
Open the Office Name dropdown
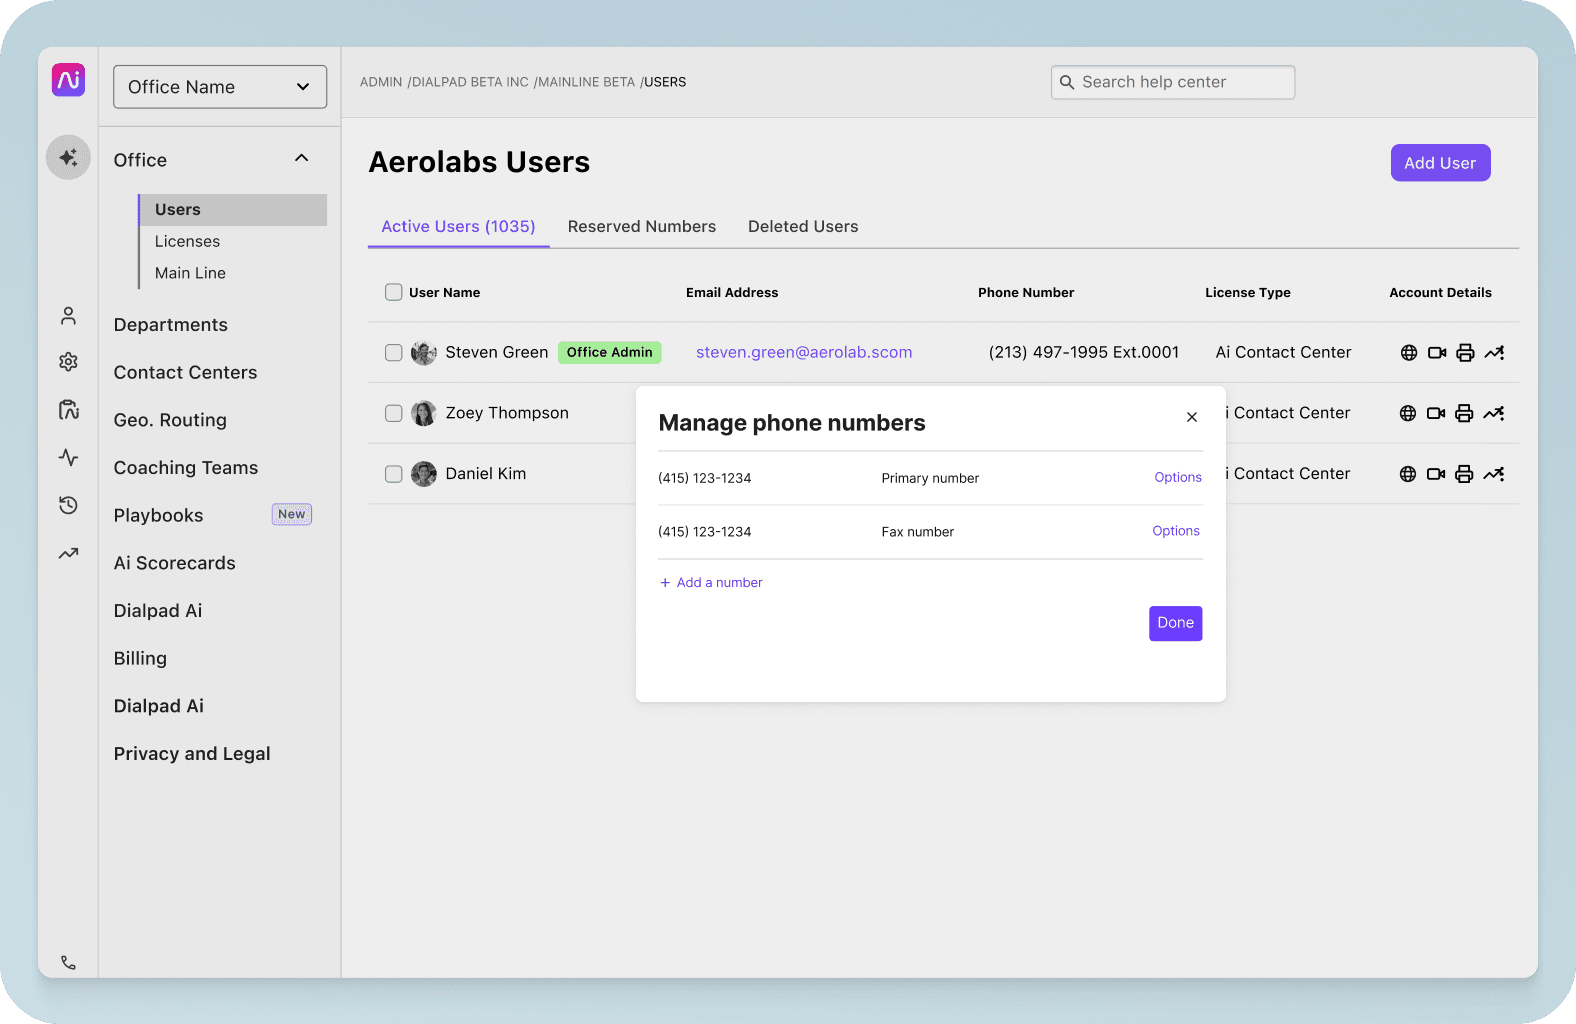pyautogui.click(x=220, y=87)
